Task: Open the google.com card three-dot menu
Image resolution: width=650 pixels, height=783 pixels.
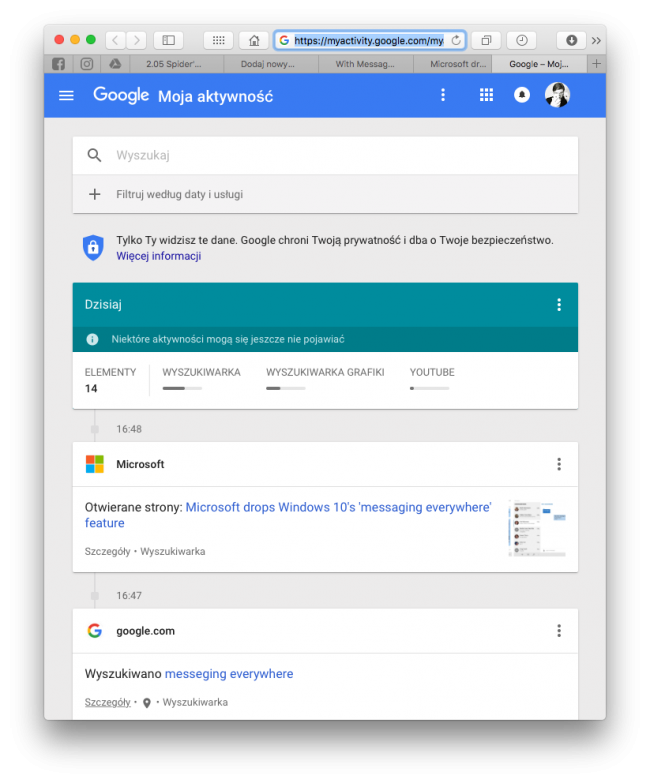Action: point(559,631)
